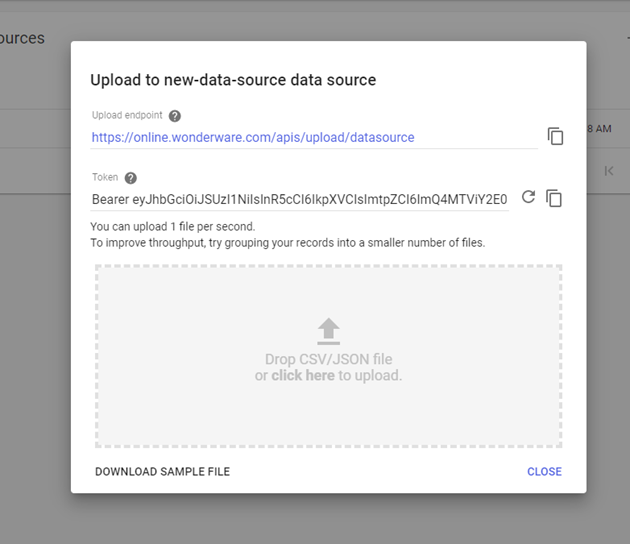Copy the upload endpoint URL
Image resolution: width=630 pixels, height=544 pixels.
pyautogui.click(x=555, y=136)
